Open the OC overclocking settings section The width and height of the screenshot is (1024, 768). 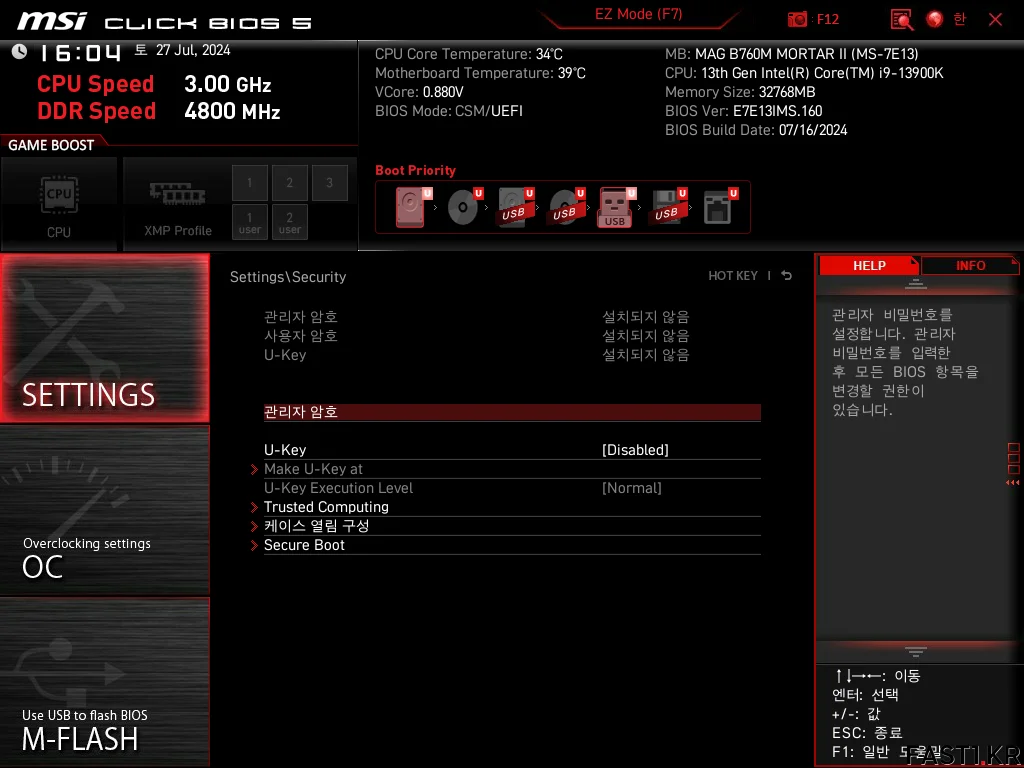[105, 511]
